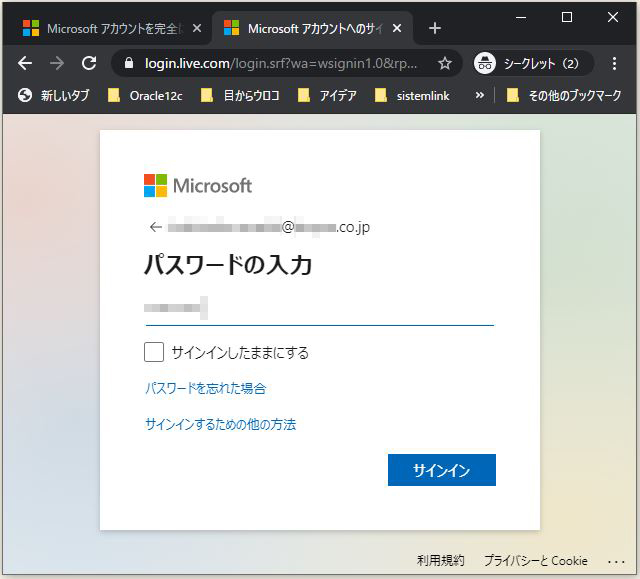Viewport: 640px width, 579px height.
Task: Open the sistemlink bookmark folder
Action: 412,95
